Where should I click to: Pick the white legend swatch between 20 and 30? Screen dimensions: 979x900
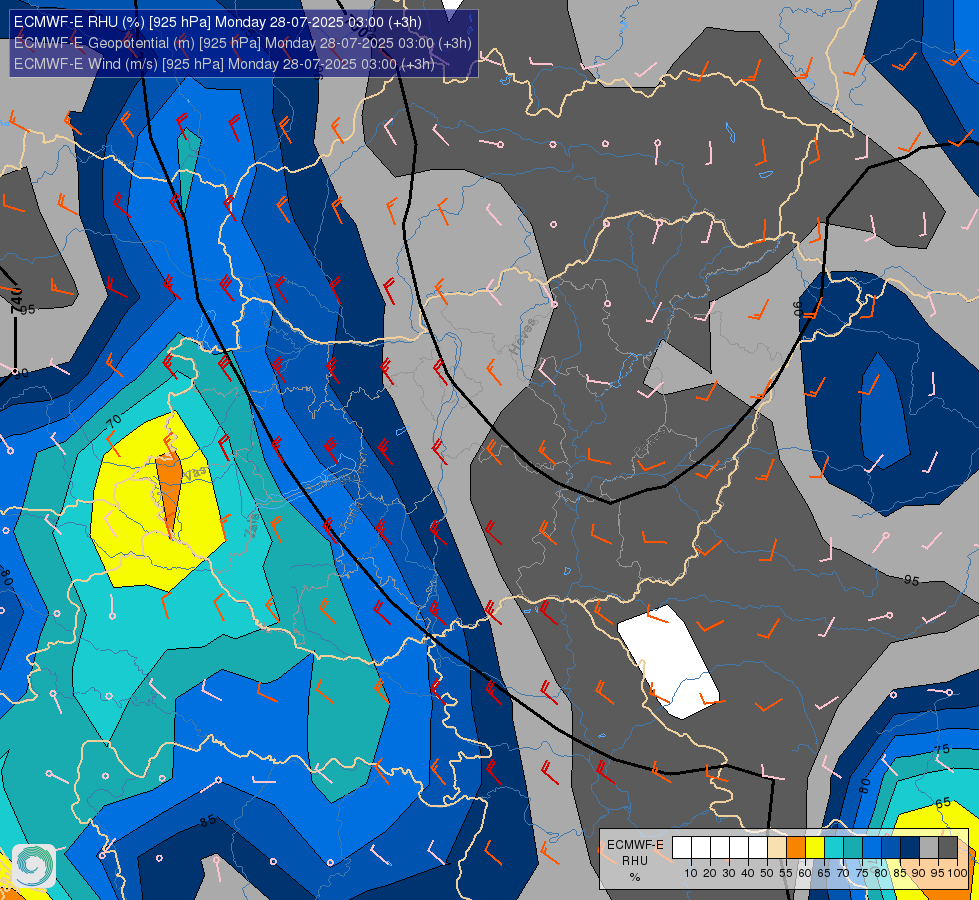click(720, 848)
